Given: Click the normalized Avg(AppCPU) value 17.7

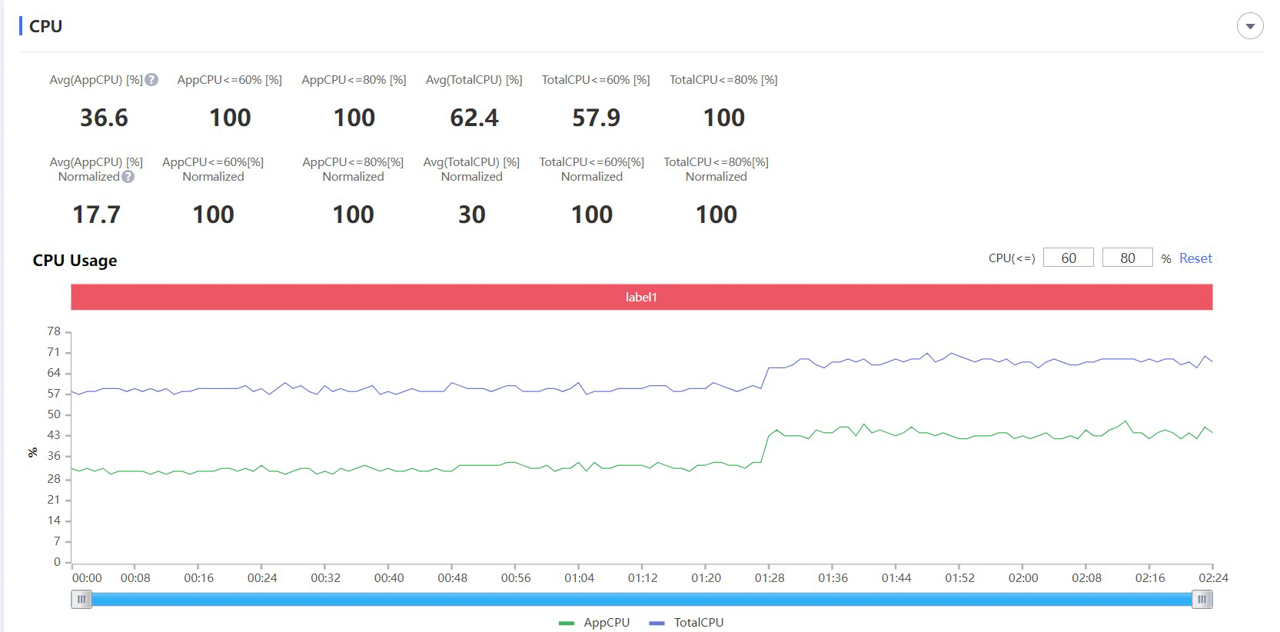Looking at the screenshot, I should (x=97, y=215).
